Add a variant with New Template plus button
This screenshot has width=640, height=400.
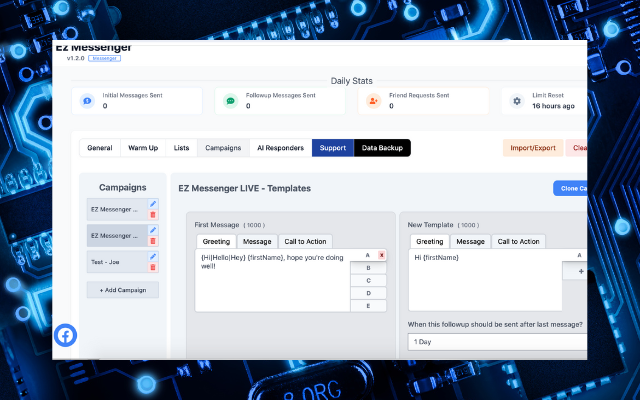pyautogui.click(x=581, y=271)
